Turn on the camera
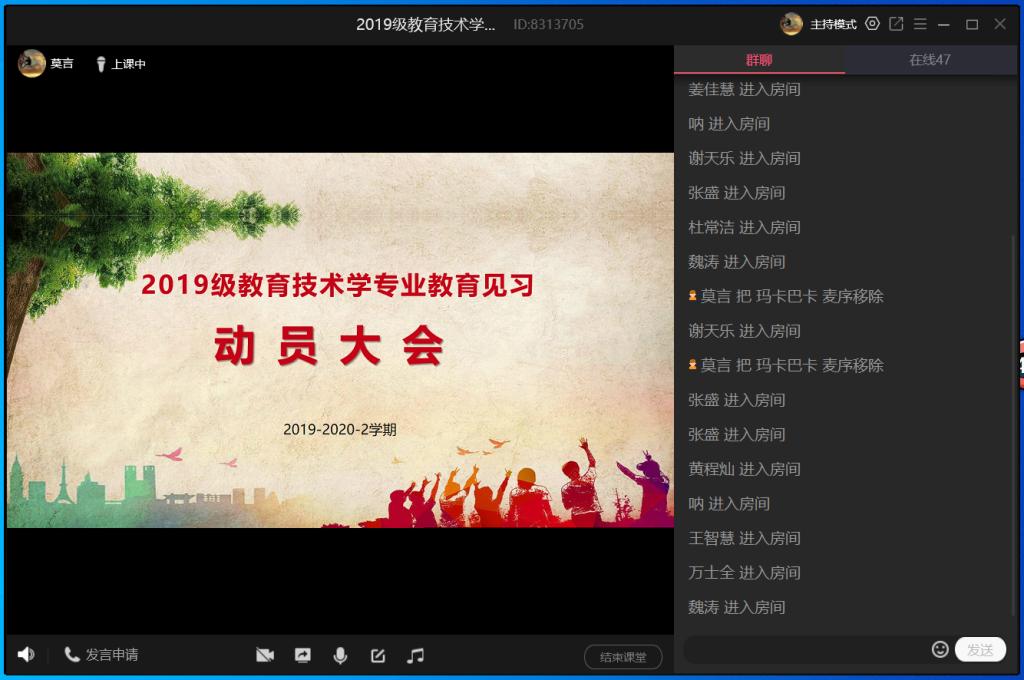The height and width of the screenshot is (680, 1024). [265, 656]
